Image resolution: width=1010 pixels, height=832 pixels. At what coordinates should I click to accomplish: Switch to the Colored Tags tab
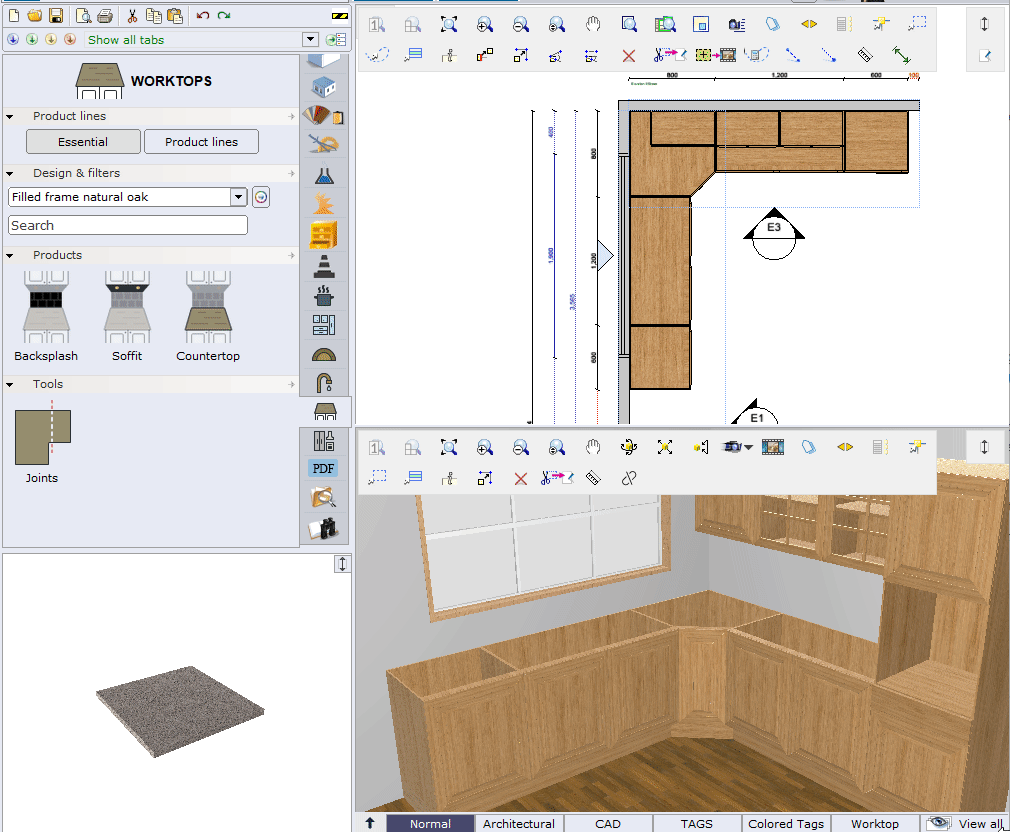tap(786, 824)
